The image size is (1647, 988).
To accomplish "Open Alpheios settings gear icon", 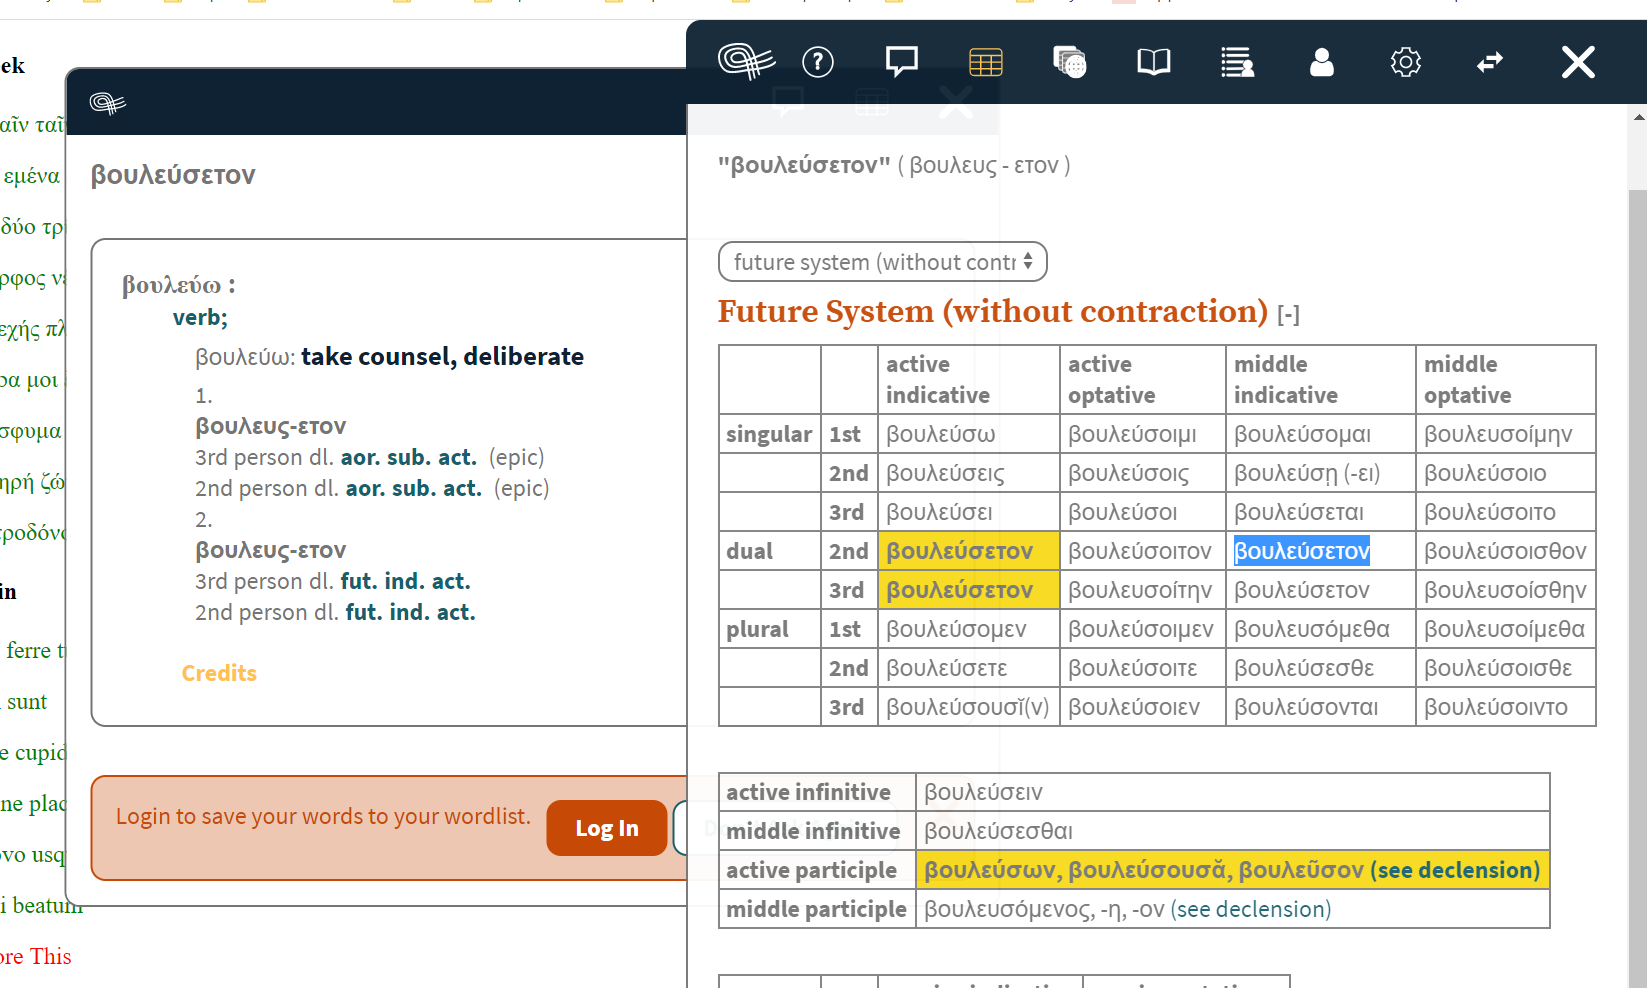I will tap(1405, 62).
